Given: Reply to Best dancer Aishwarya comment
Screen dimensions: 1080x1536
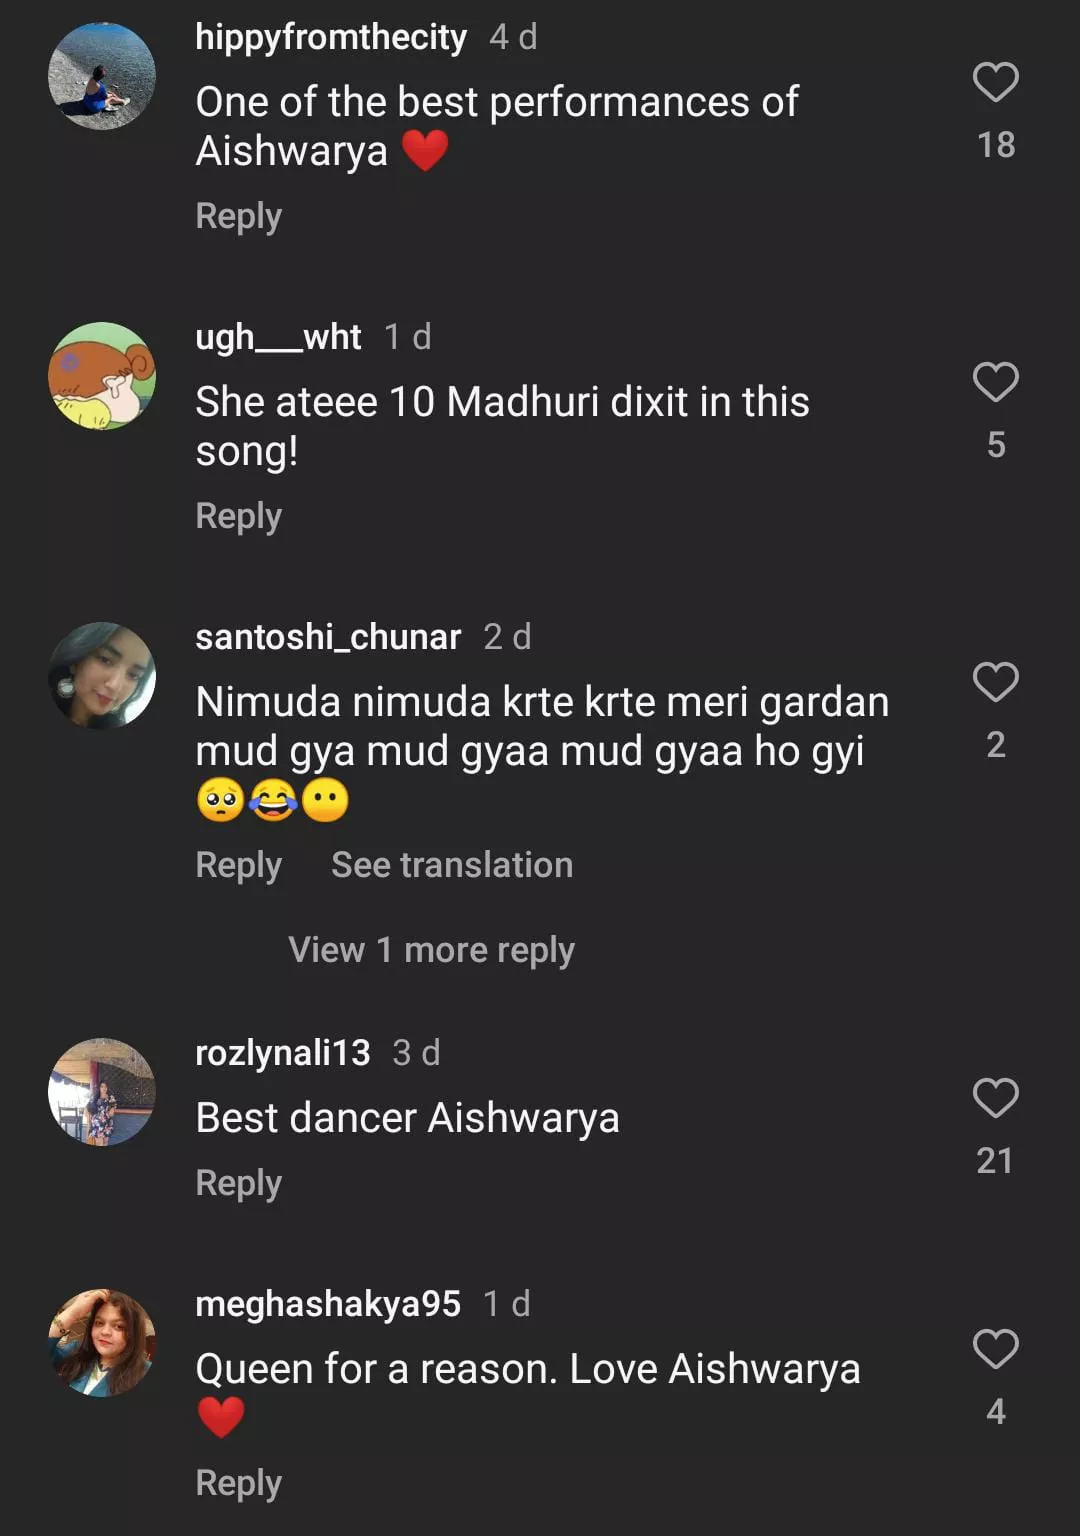Looking at the screenshot, I should pos(238,1183).
